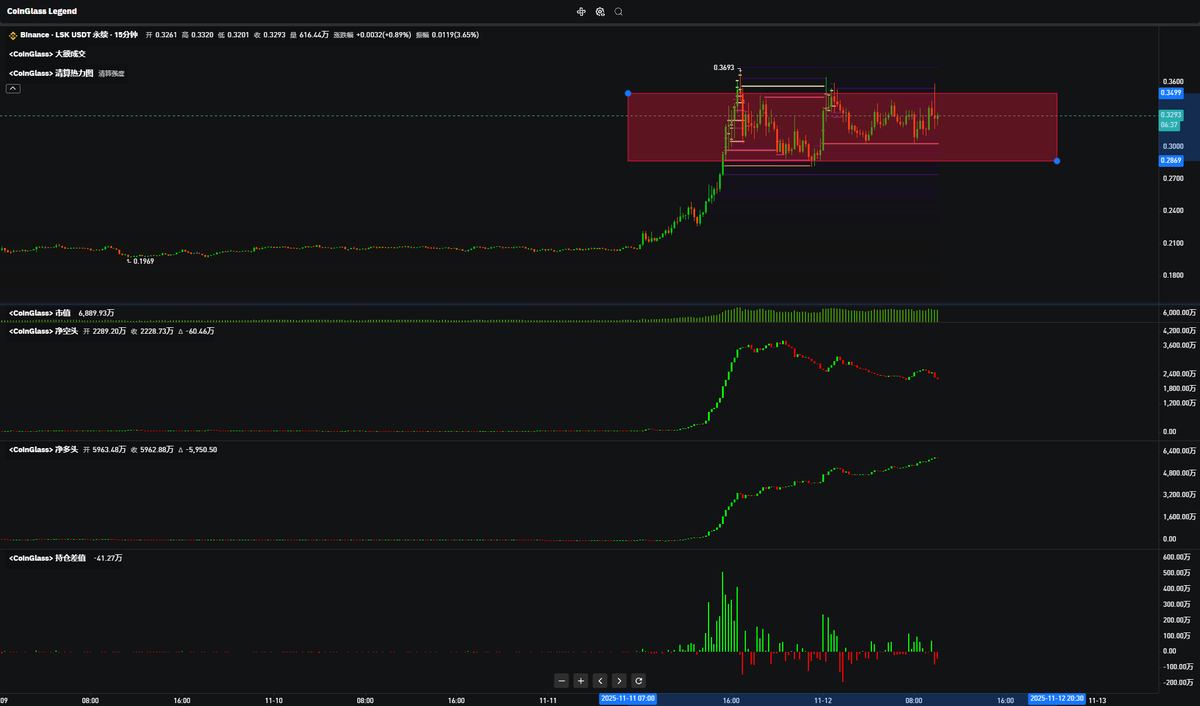Click the 0.2869 blue price label
Screen dimensions: 1200x706
click(1171, 160)
